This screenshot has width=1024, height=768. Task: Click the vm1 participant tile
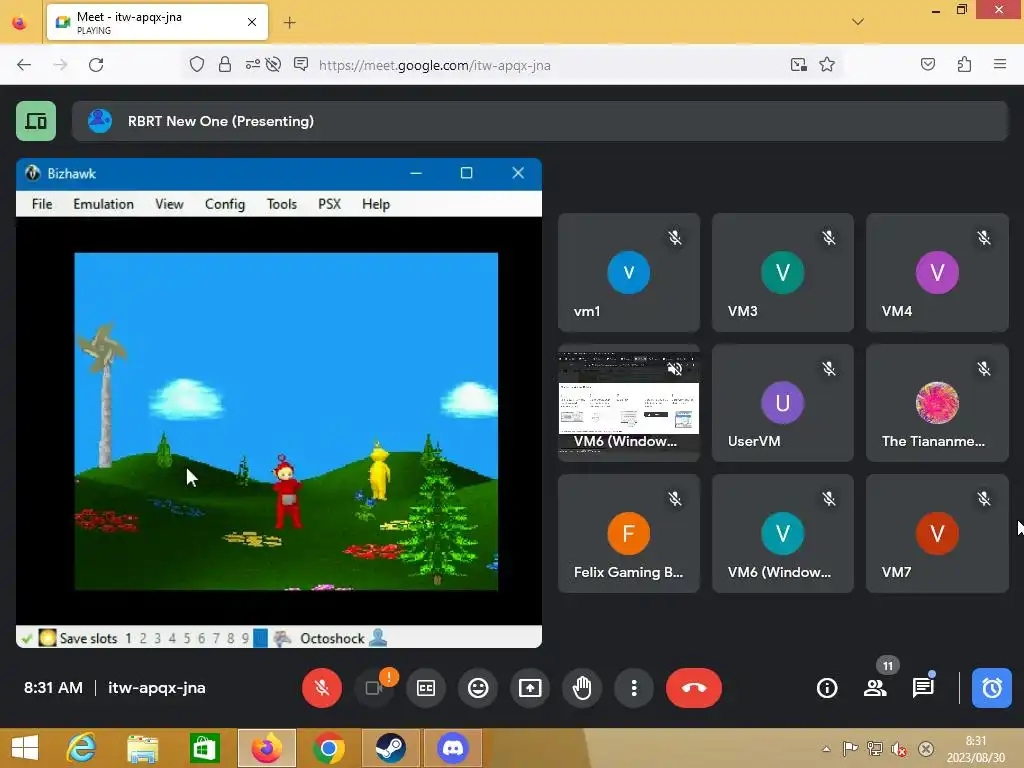pyautogui.click(x=629, y=272)
